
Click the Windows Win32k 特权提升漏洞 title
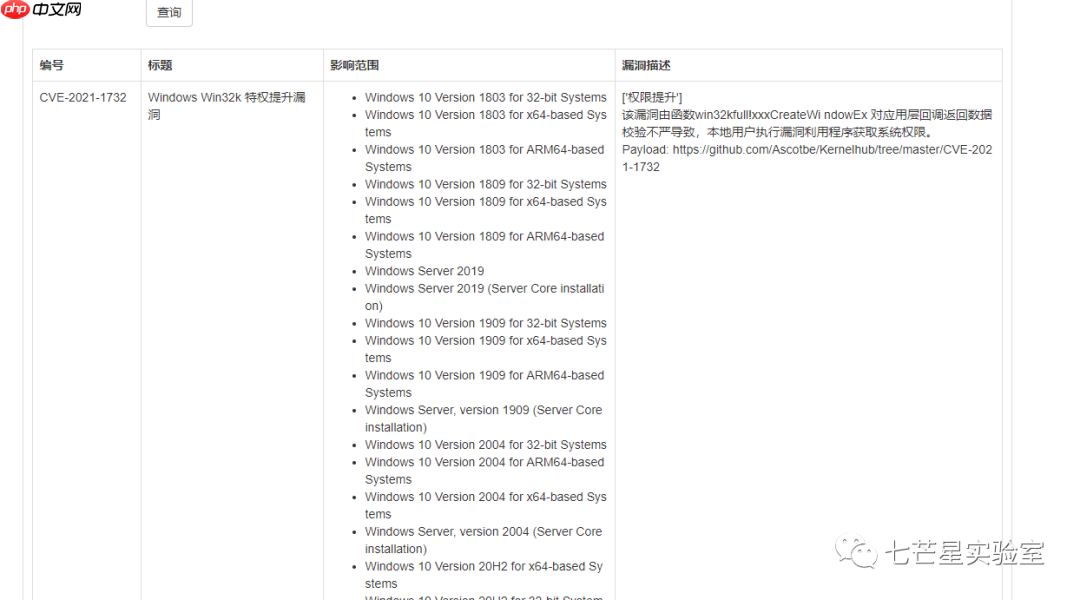[x=227, y=105]
